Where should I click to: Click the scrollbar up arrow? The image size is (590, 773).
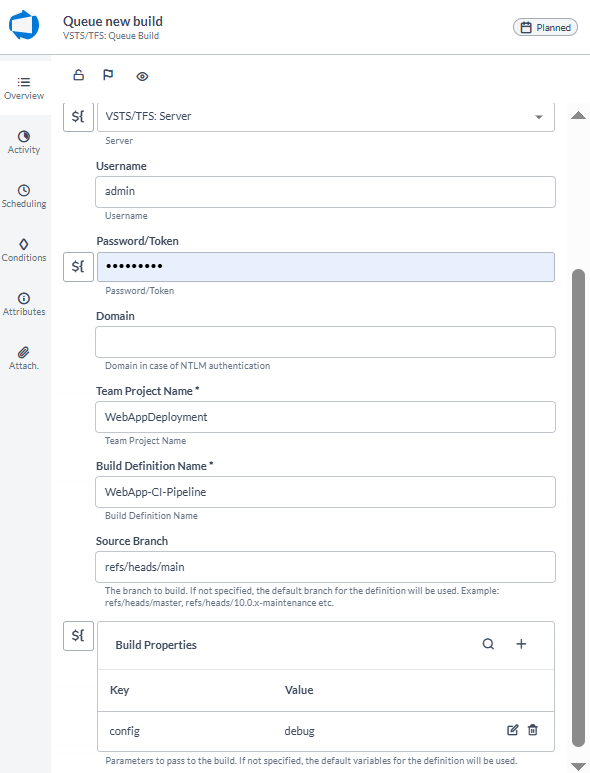pos(578,115)
